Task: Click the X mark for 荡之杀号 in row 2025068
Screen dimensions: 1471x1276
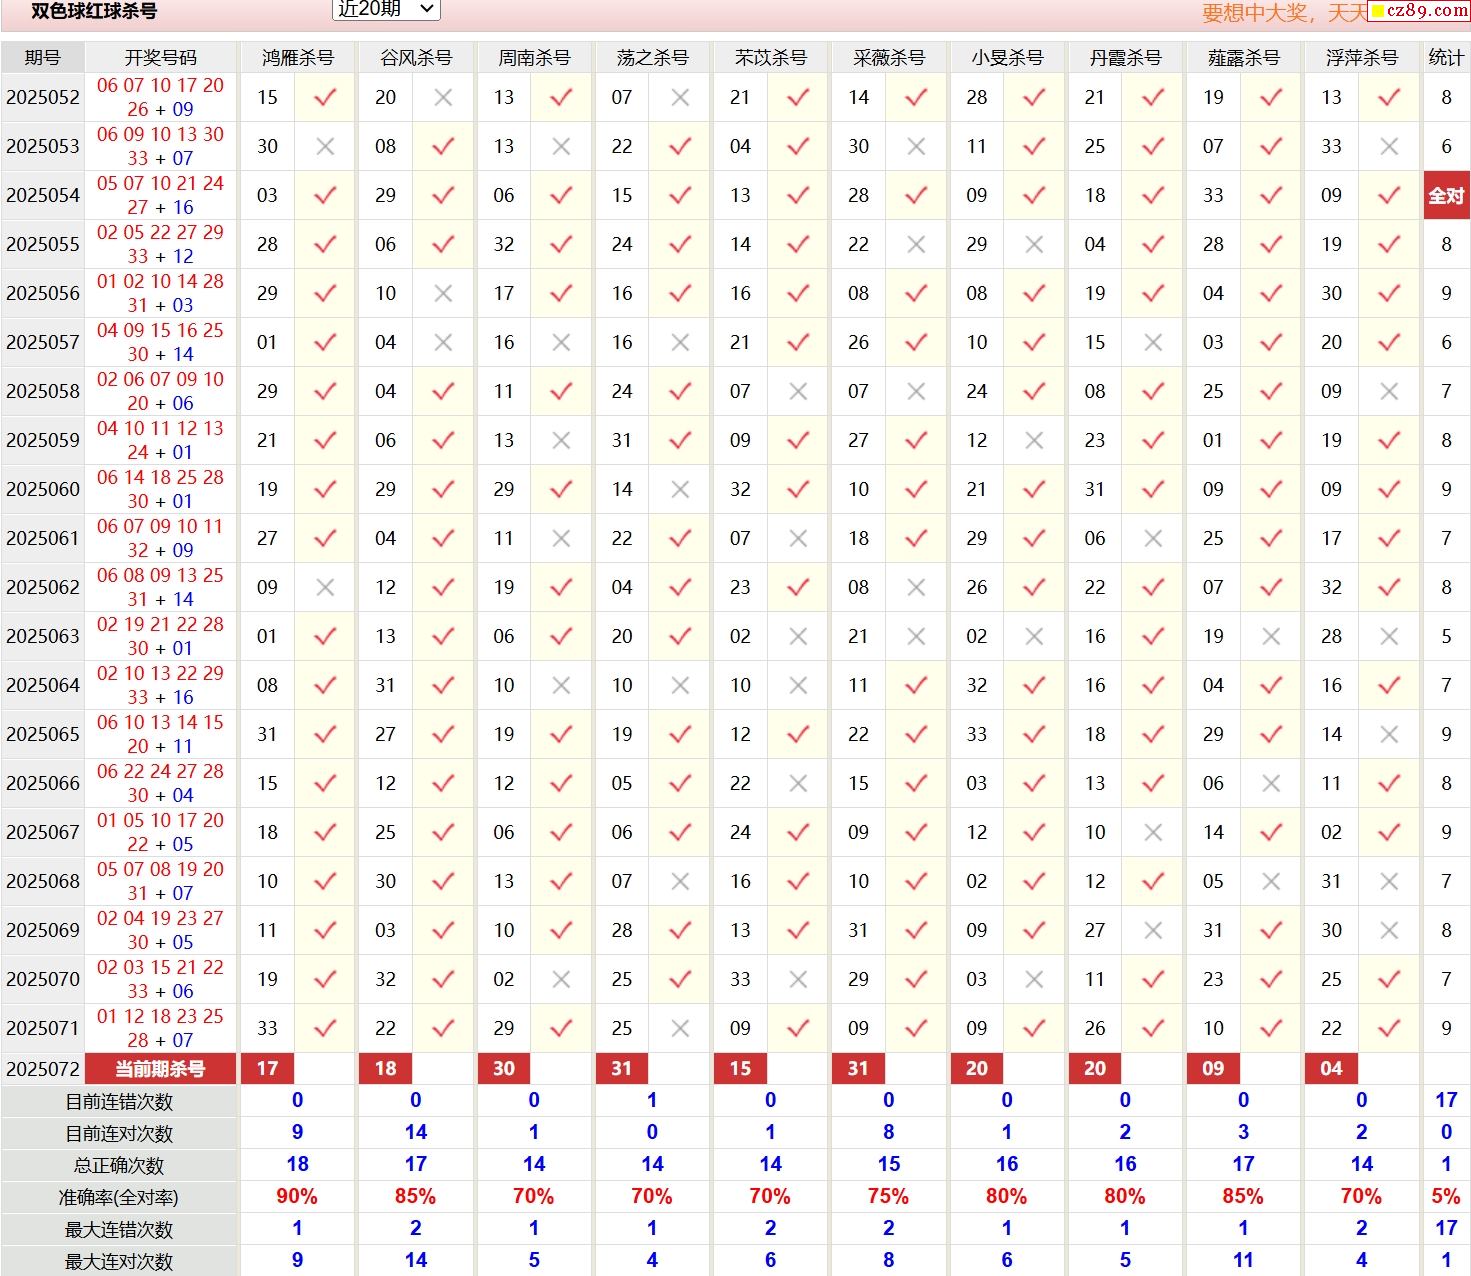Action: click(x=680, y=881)
